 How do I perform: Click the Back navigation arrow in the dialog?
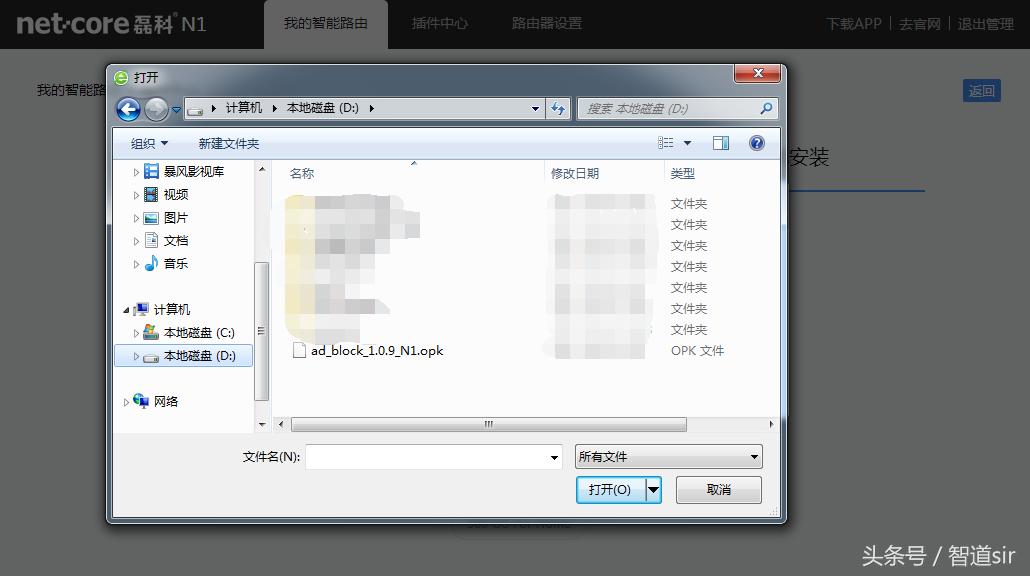pyautogui.click(x=128, y=109)
